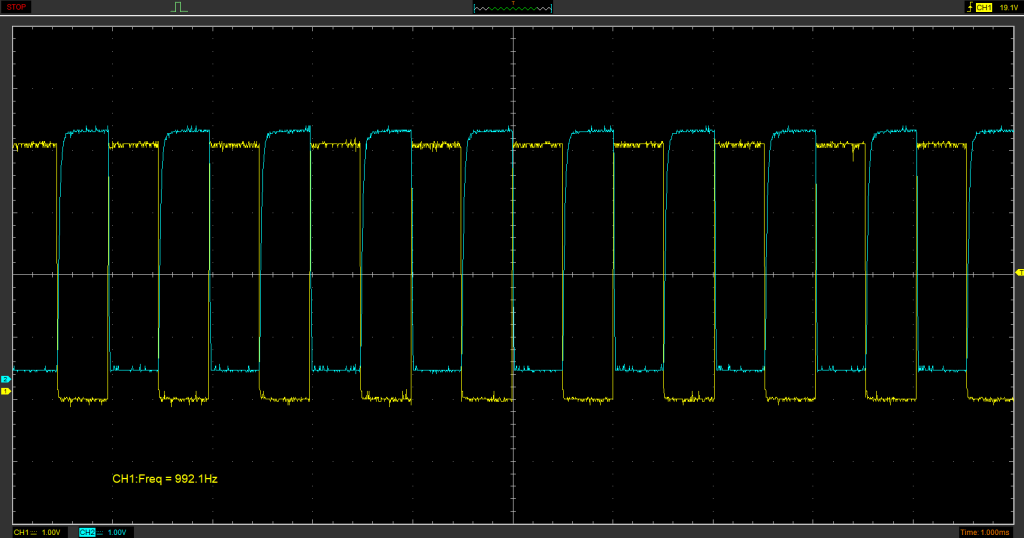
Task: Click the CH2 label in bottom bar
Action: 86,532
